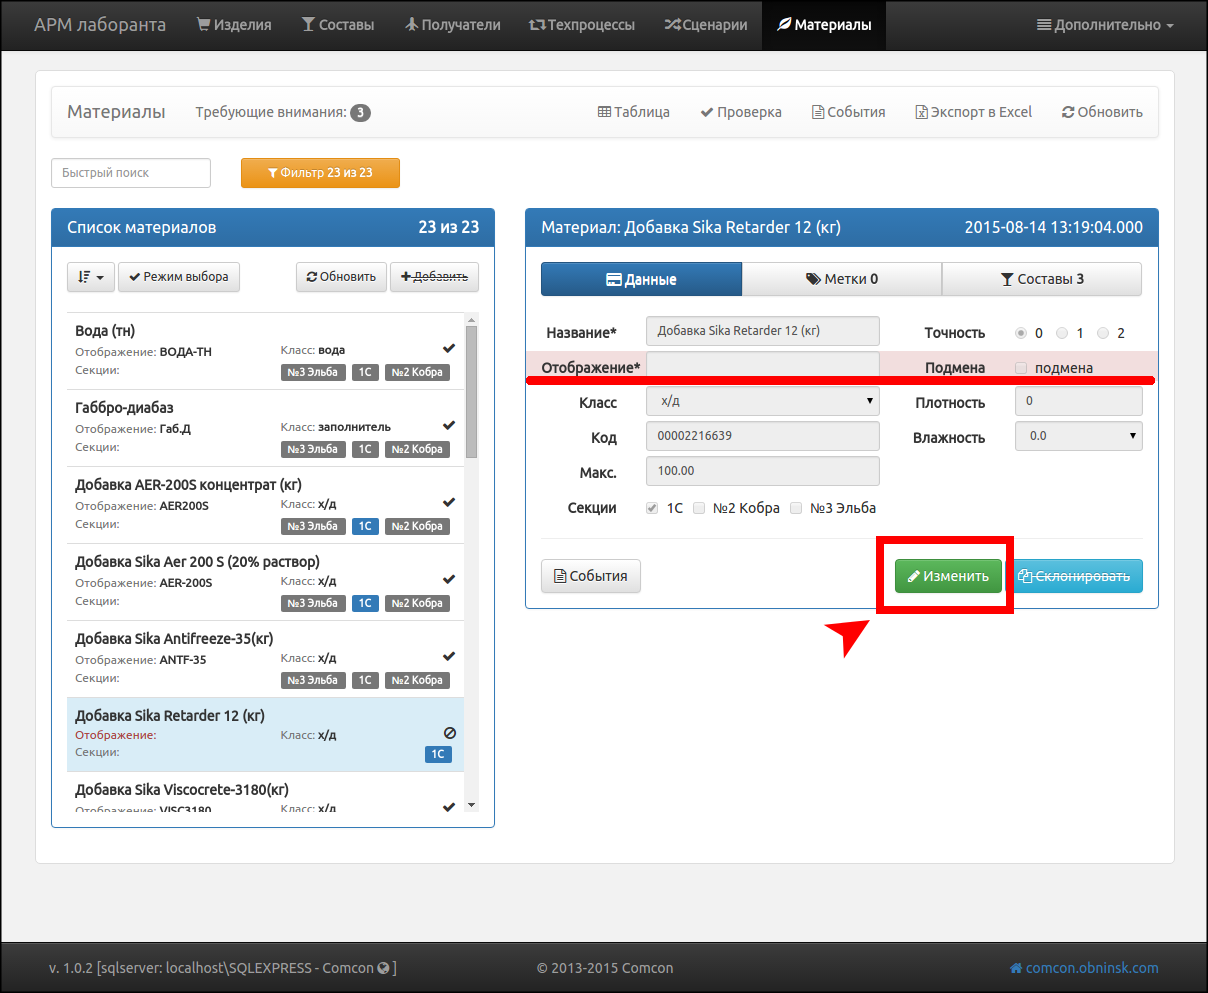Toggle the подмена checkbox

[1021, 368]
